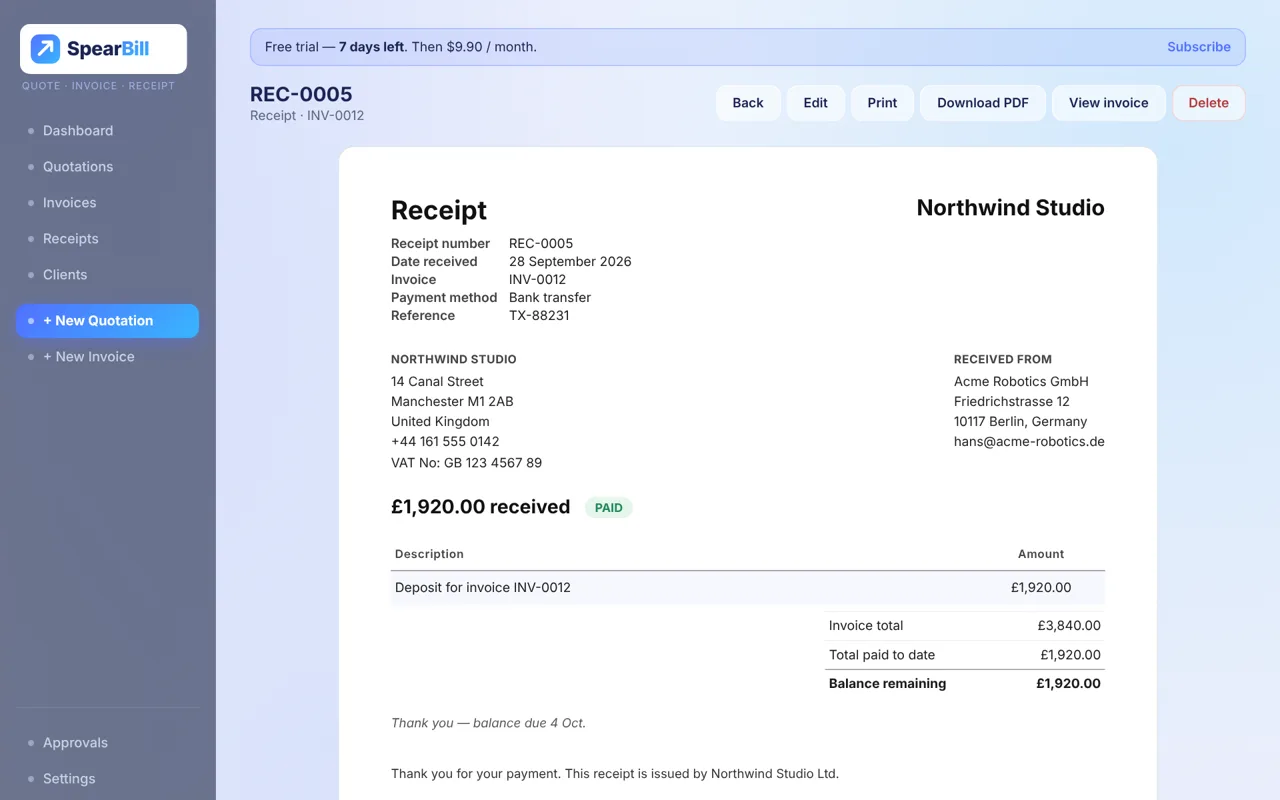Click 'Thank you — balance due 4 Oct.' note
This screenshot has height=800, width=1280.
tap(488, 723)
